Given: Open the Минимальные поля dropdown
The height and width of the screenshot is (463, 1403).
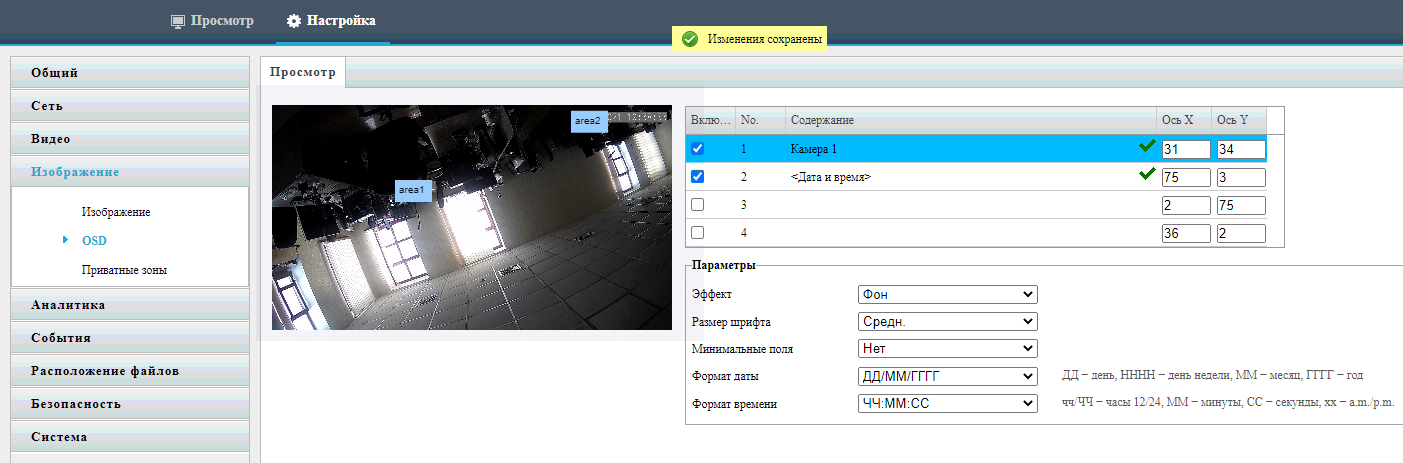Looking at the screenshot, I should point(948,349).
